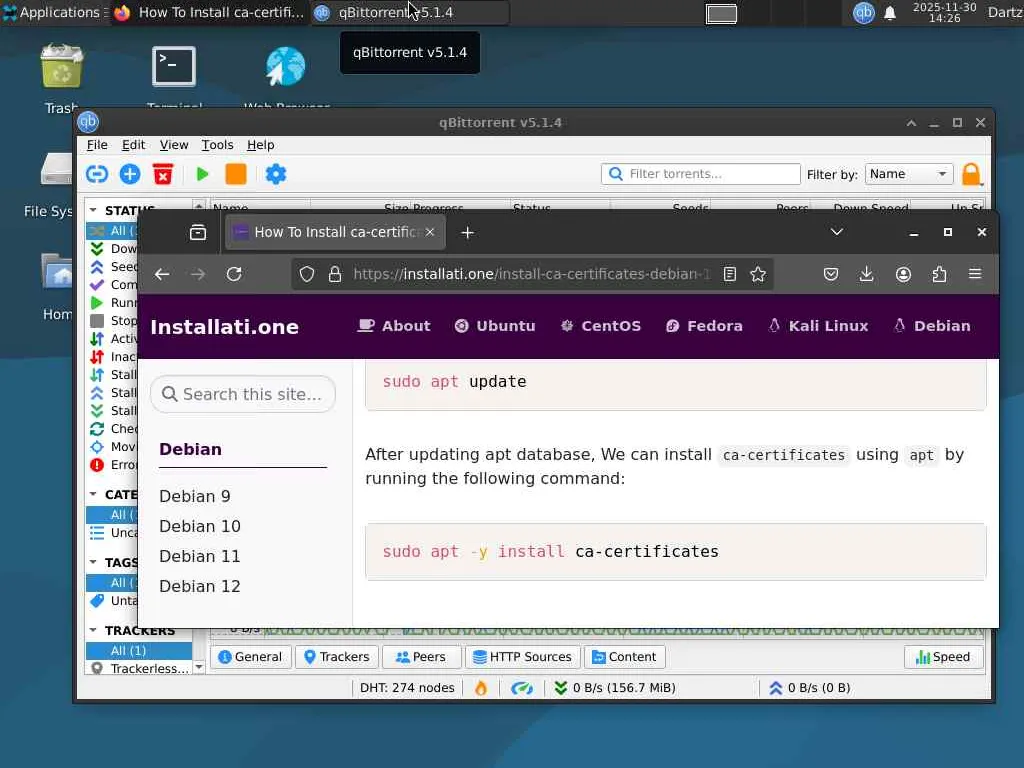Click the Firefox URL address bar

click(532, 274)
